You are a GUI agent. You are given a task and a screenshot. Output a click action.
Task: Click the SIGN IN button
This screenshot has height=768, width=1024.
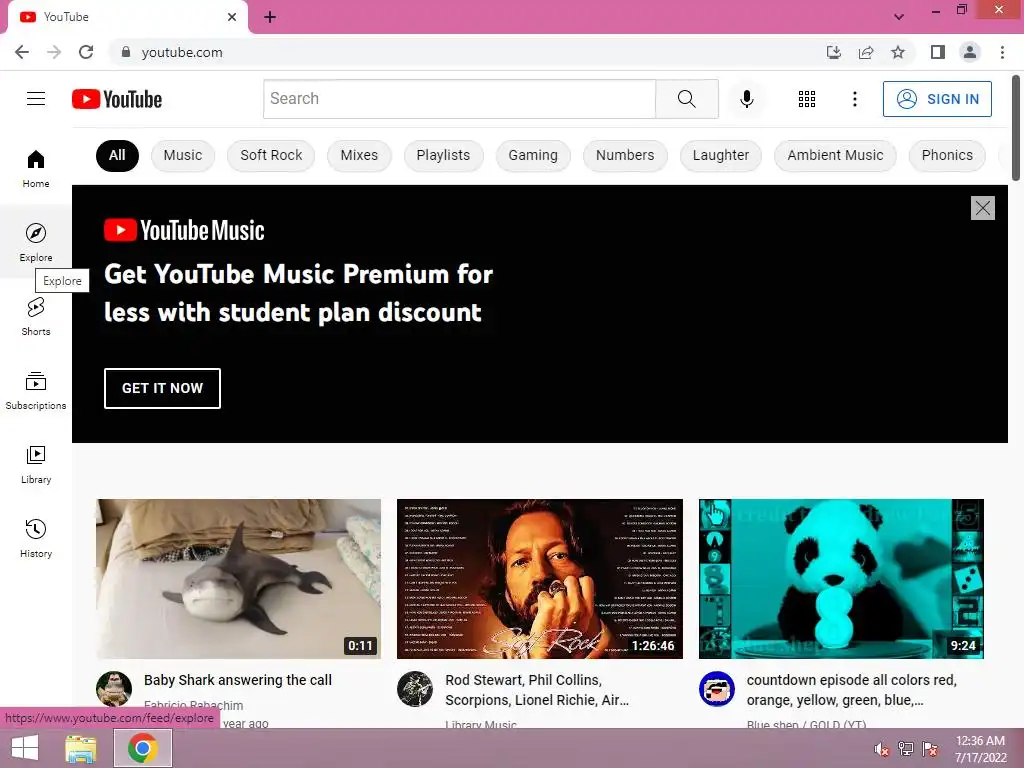tap(937, 99)
